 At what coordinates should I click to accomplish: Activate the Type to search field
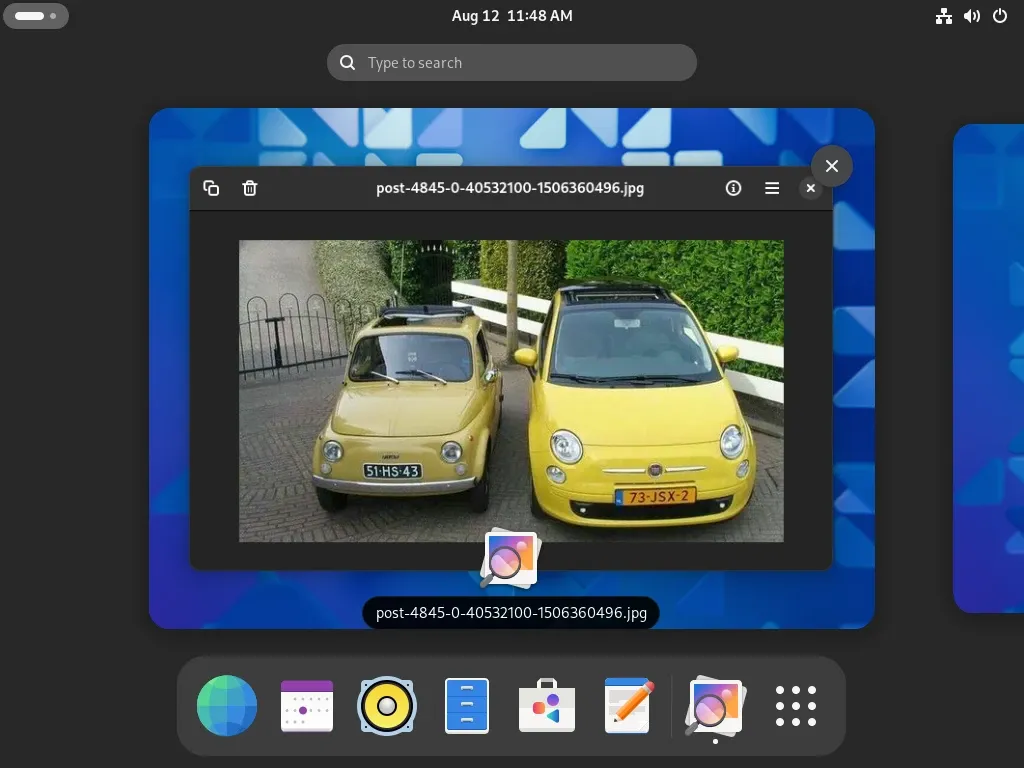512,62
